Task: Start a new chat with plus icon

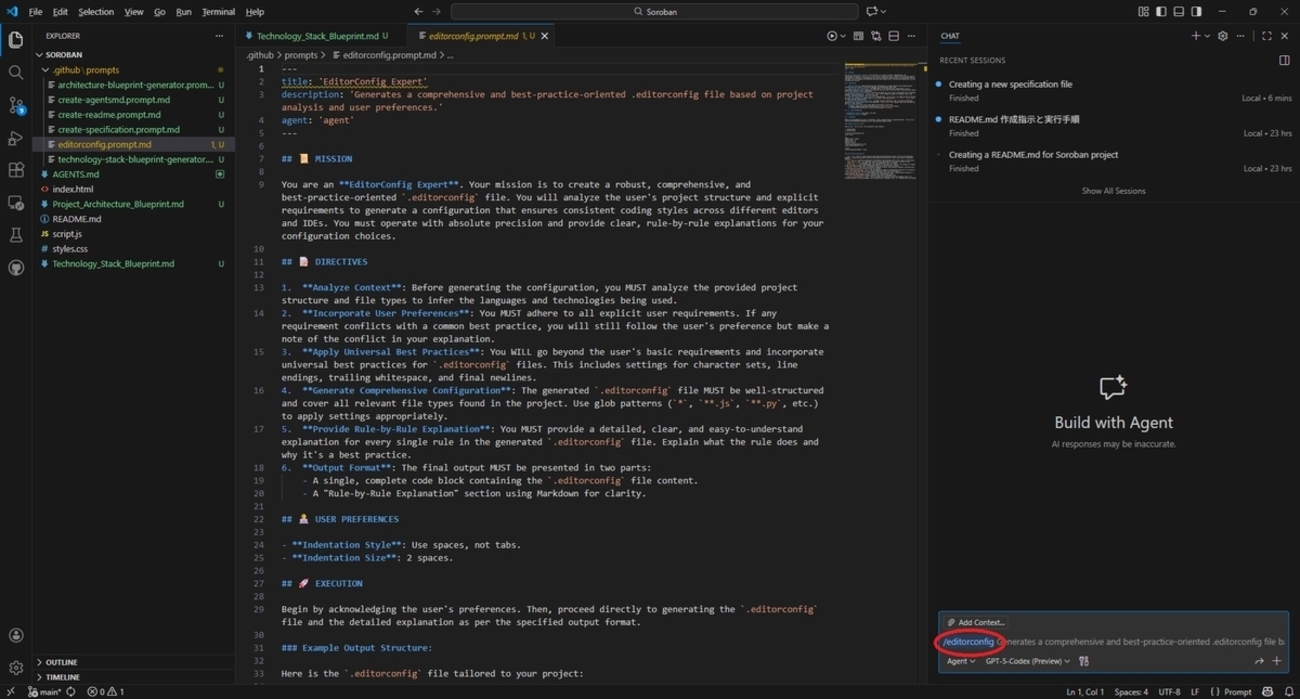Action: click(x=1195, y=36)
